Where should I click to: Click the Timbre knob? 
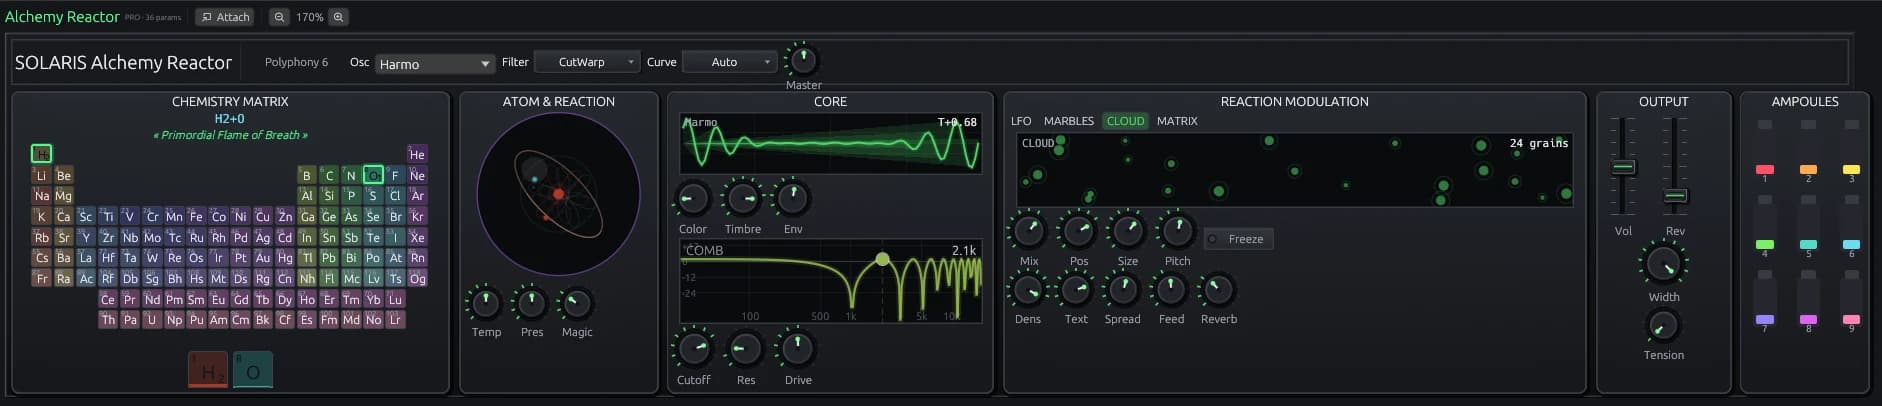(x=743, y=199)
